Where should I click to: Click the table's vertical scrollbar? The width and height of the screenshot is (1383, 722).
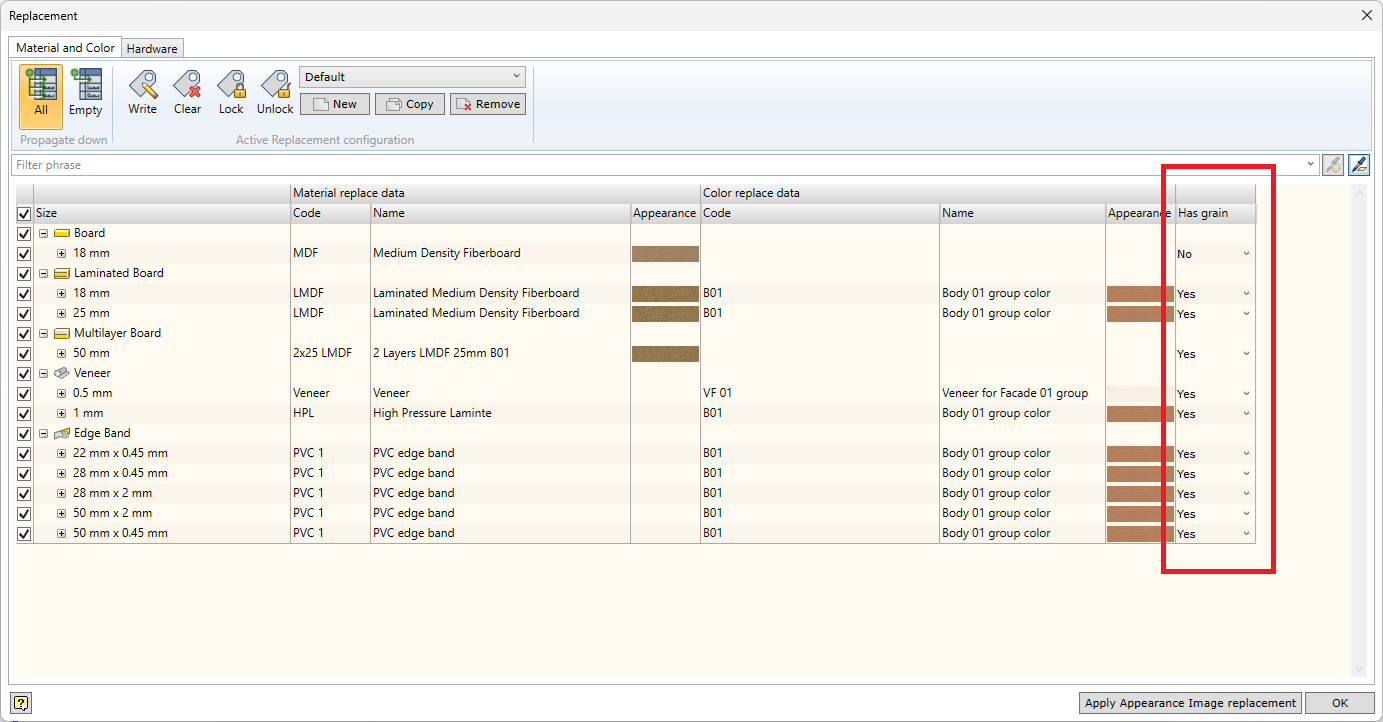[x=1358, y=430]
